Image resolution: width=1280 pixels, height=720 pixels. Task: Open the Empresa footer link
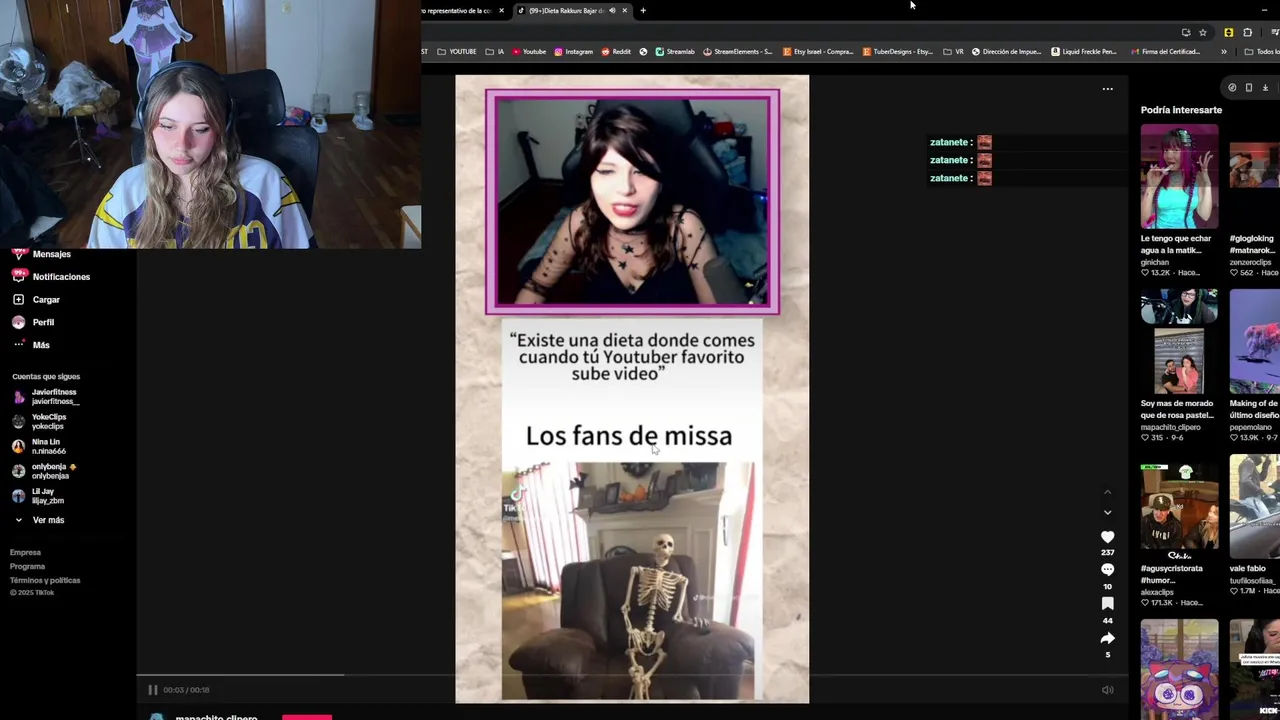(25, 552)
